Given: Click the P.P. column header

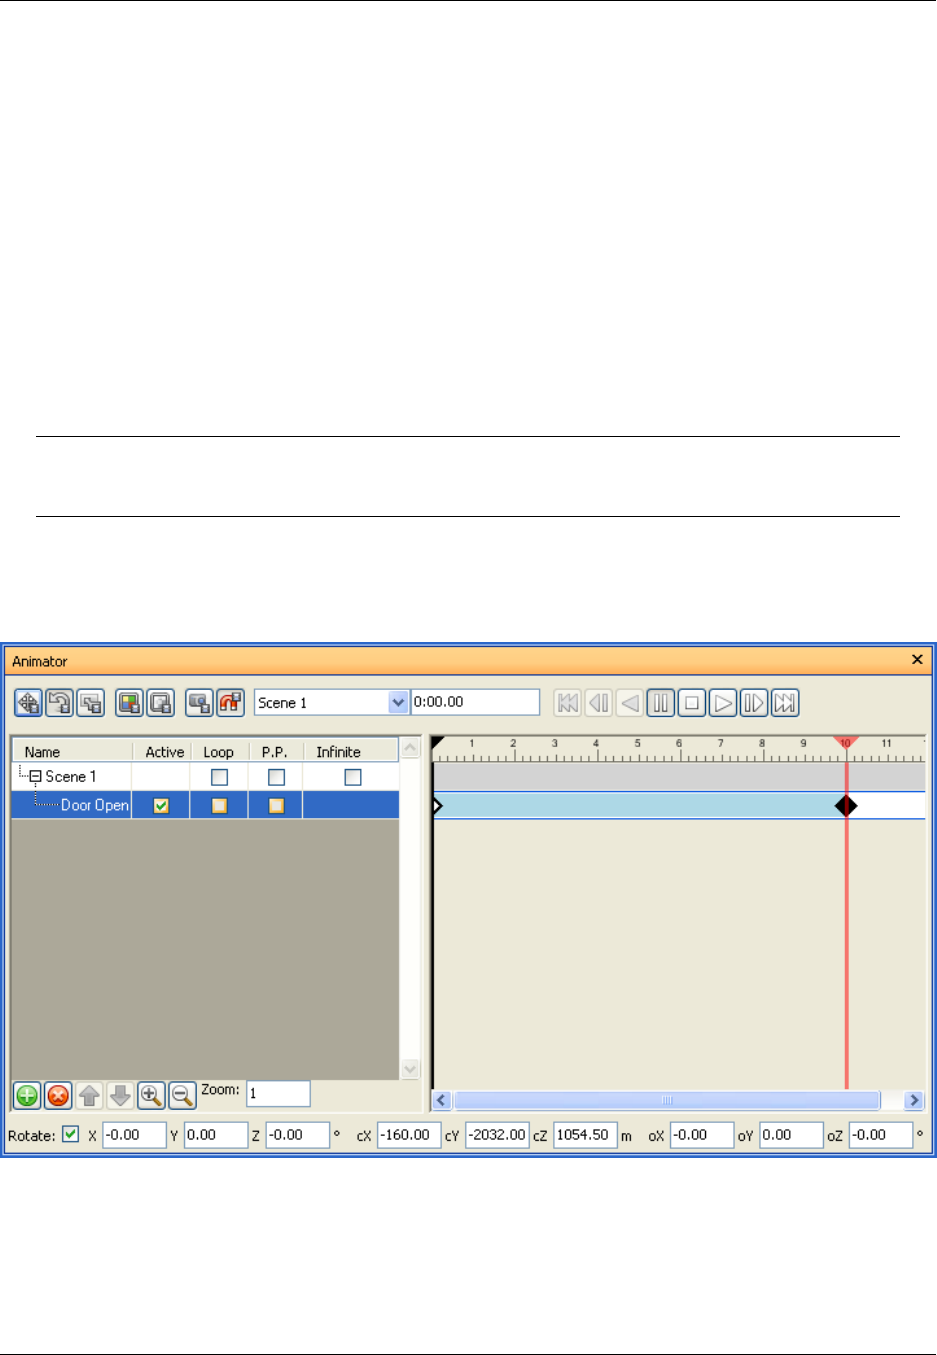Looking at the screenshot, I should coord(276,751).
